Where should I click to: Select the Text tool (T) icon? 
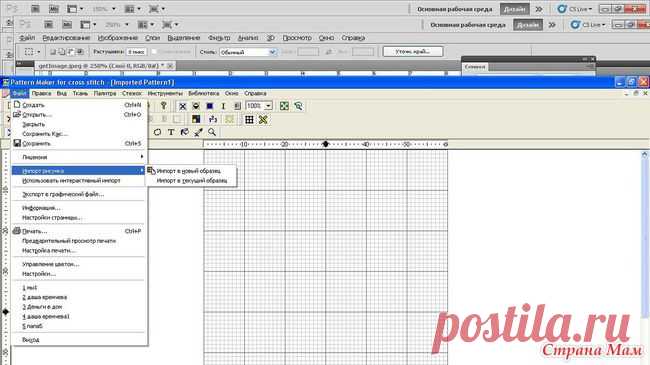(171, 132)
